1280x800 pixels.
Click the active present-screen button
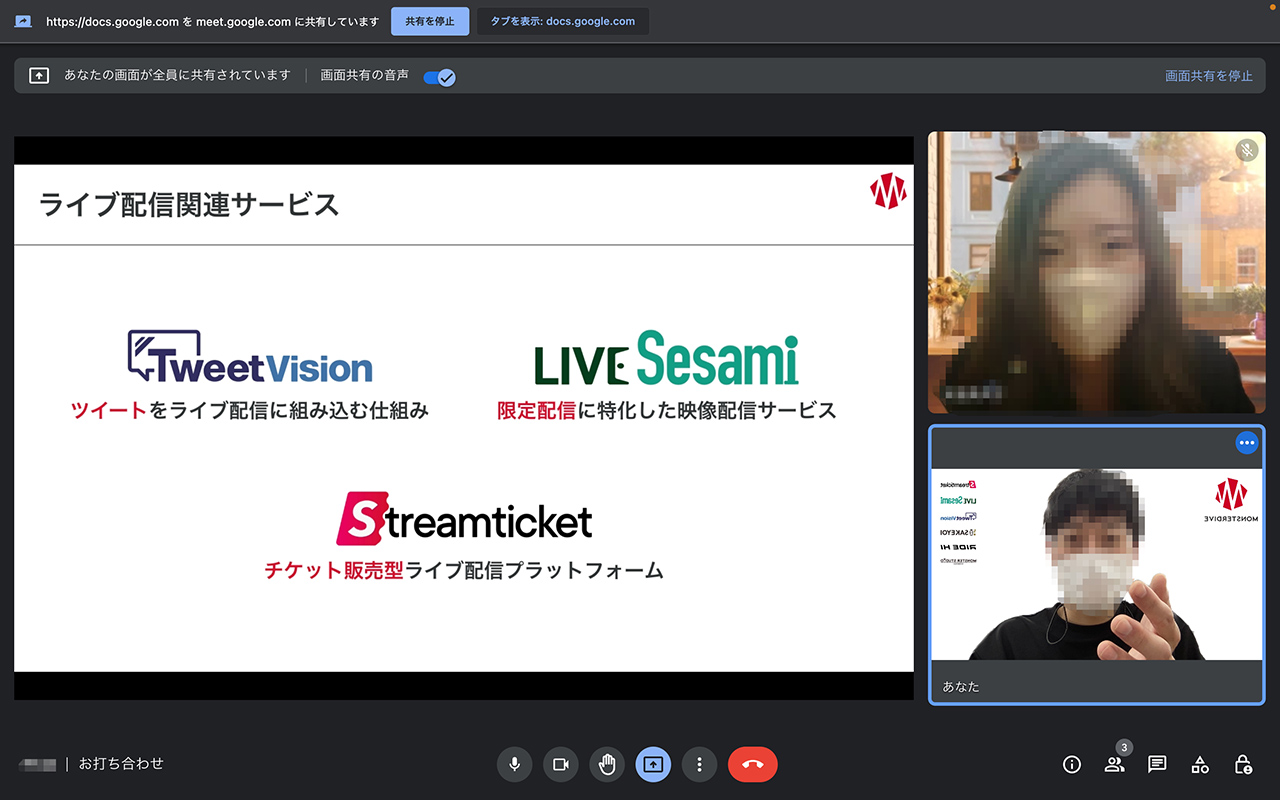tap(653, 764)
